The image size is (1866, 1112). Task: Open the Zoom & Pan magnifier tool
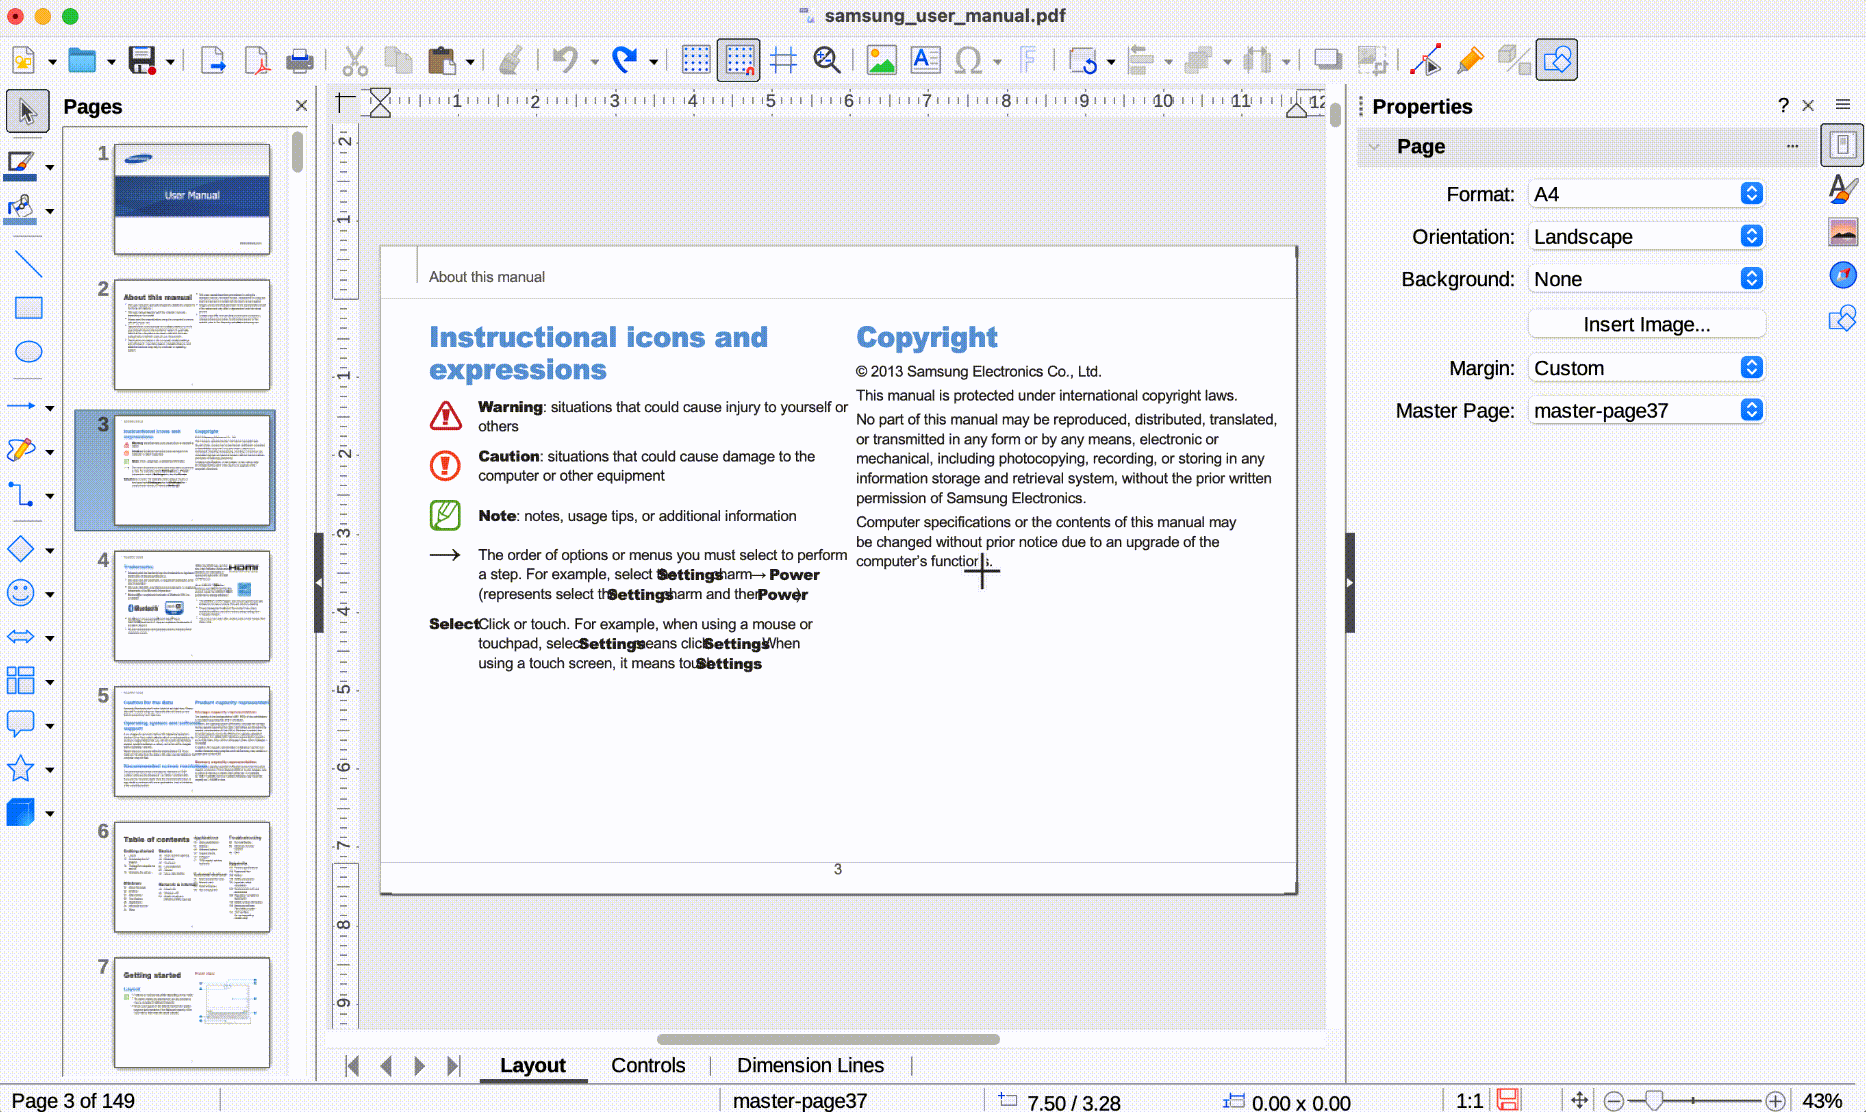(827, 61)
